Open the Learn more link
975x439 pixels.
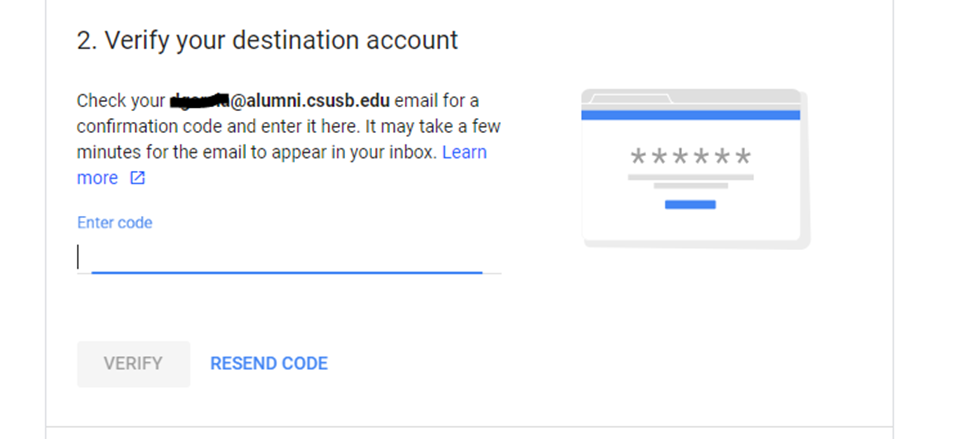click(x=464, y=153)
